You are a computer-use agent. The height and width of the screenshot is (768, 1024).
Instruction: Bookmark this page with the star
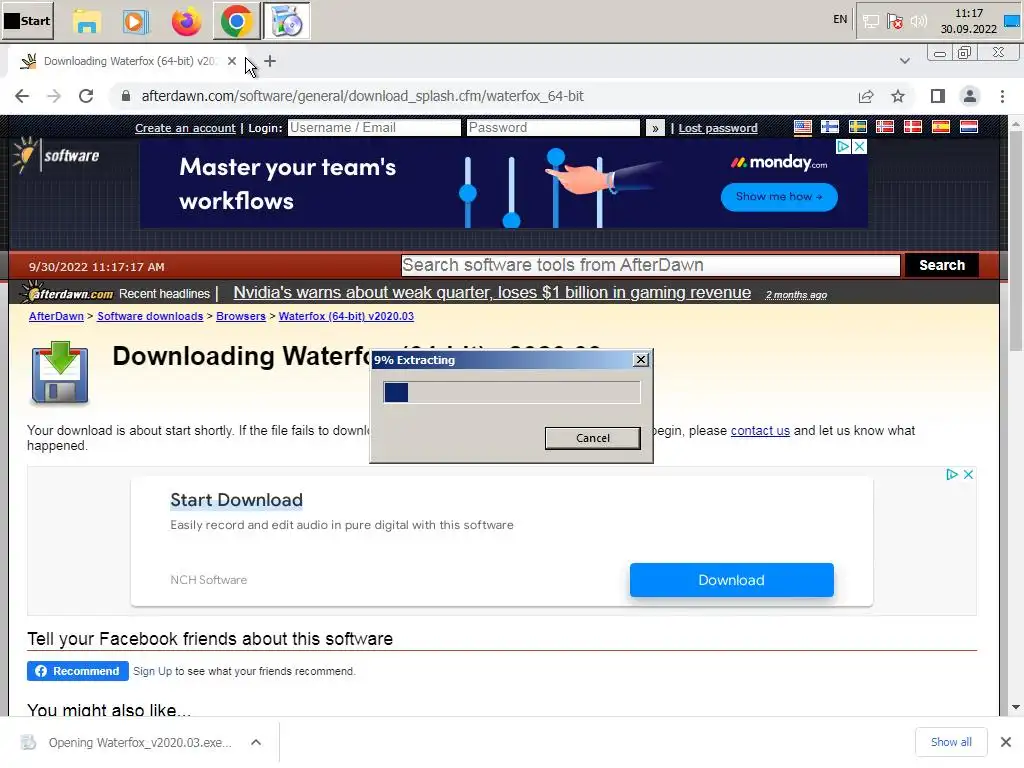(898, 96)
